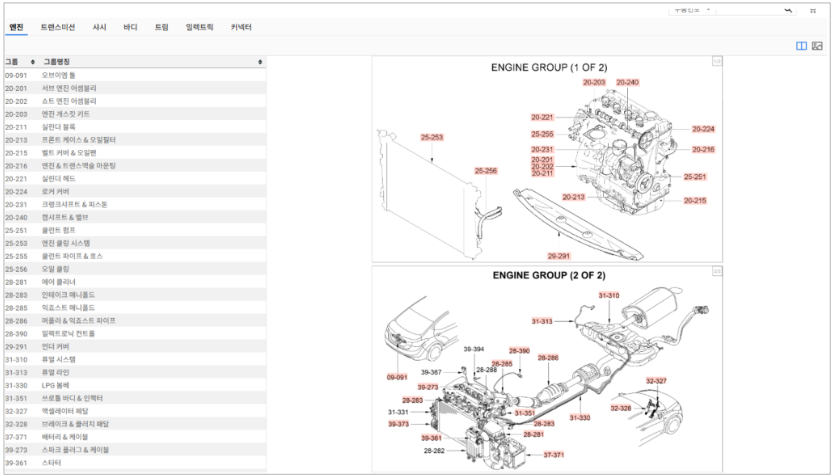
Task: Click part label 29-291 under cover
Action: [558, 255]
